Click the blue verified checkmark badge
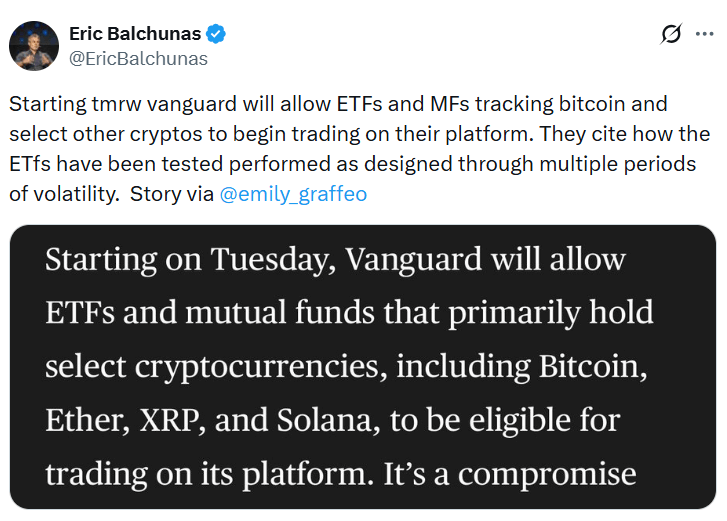Viewport: 727px width, 521px height. coord(216,34)
